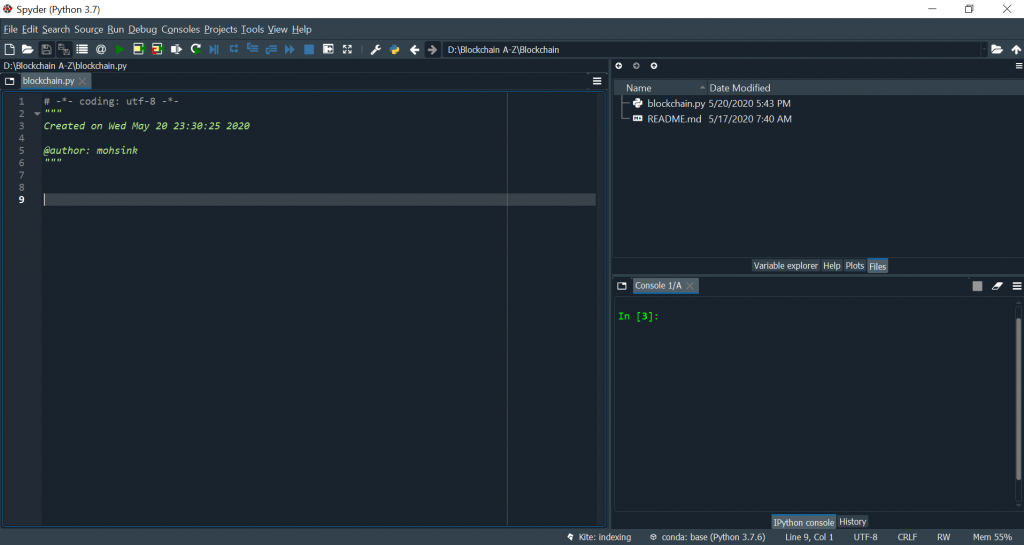Toggle fullscreen mode icon in toolbar
The width and height of the screenshot is (1024, 545).
(x=347, y=49)
